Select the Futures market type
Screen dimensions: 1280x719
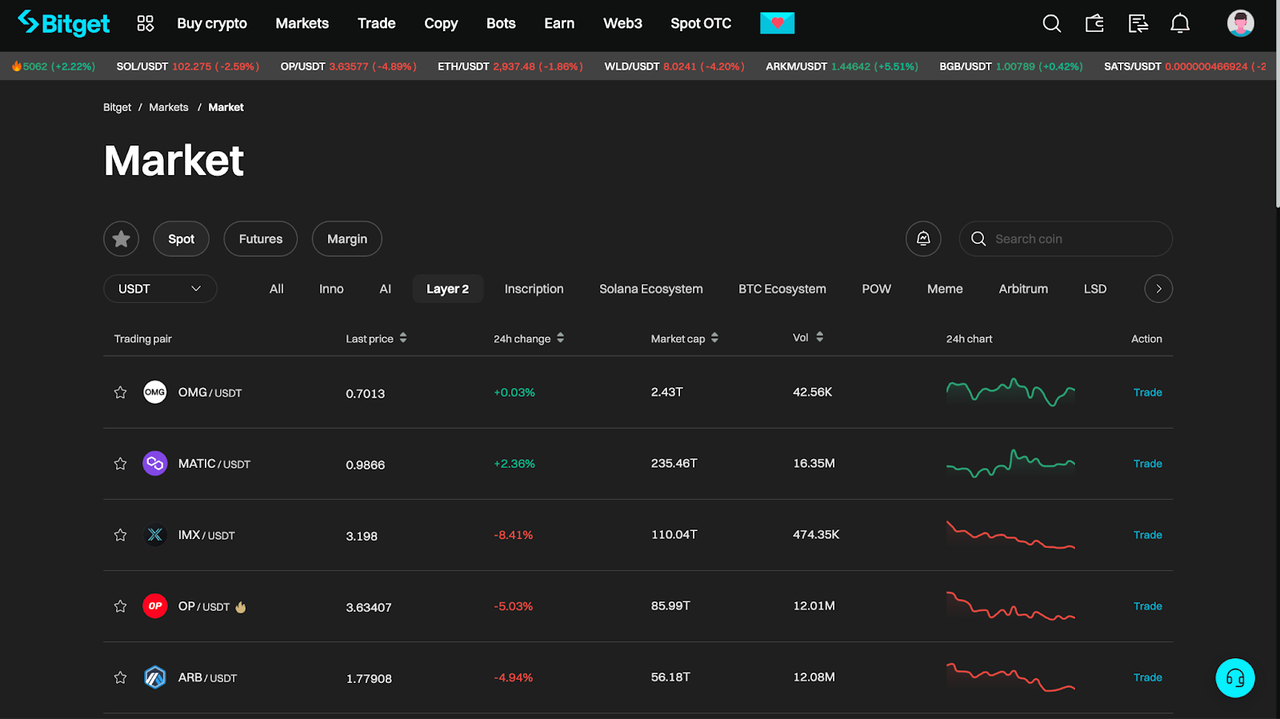coord(261,239)
